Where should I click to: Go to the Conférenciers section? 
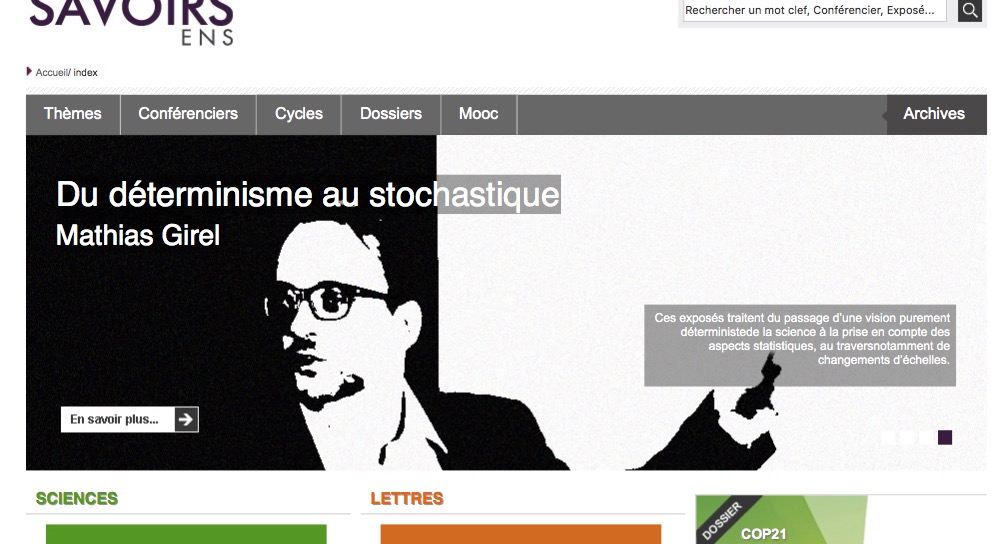click(188, 114)
